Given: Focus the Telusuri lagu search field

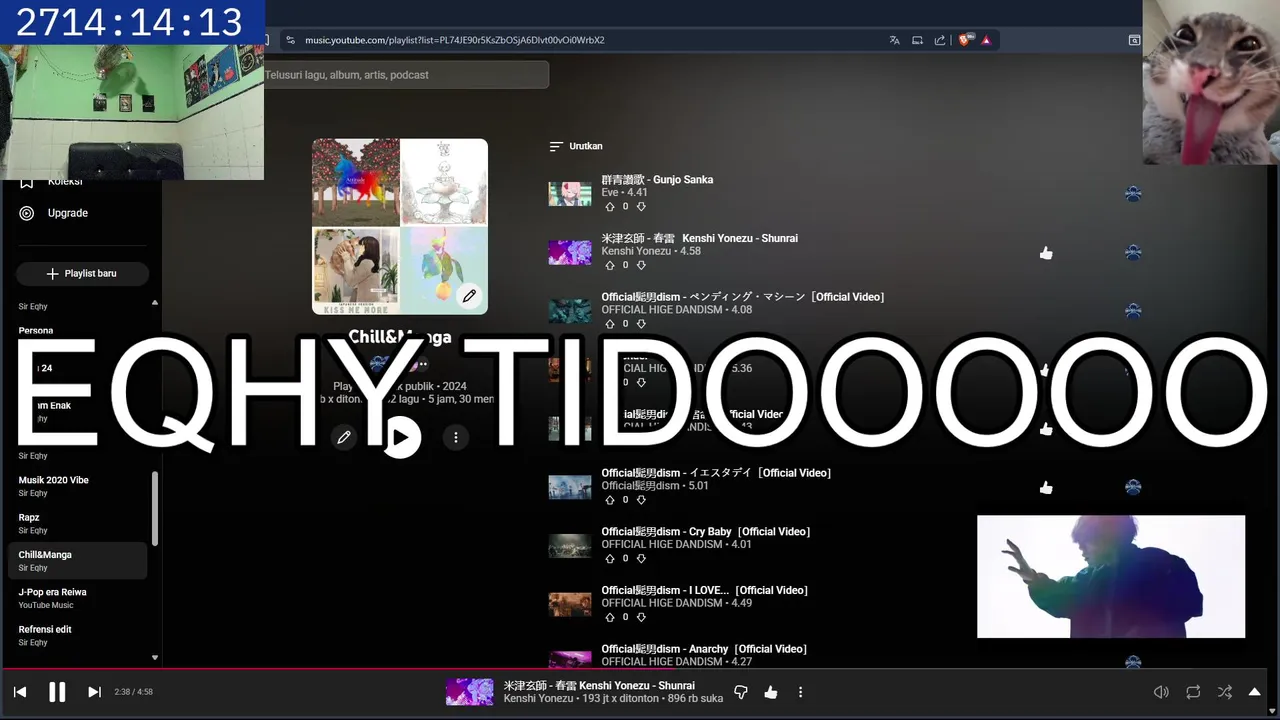Looking at the screenshot, I should 405,75.
